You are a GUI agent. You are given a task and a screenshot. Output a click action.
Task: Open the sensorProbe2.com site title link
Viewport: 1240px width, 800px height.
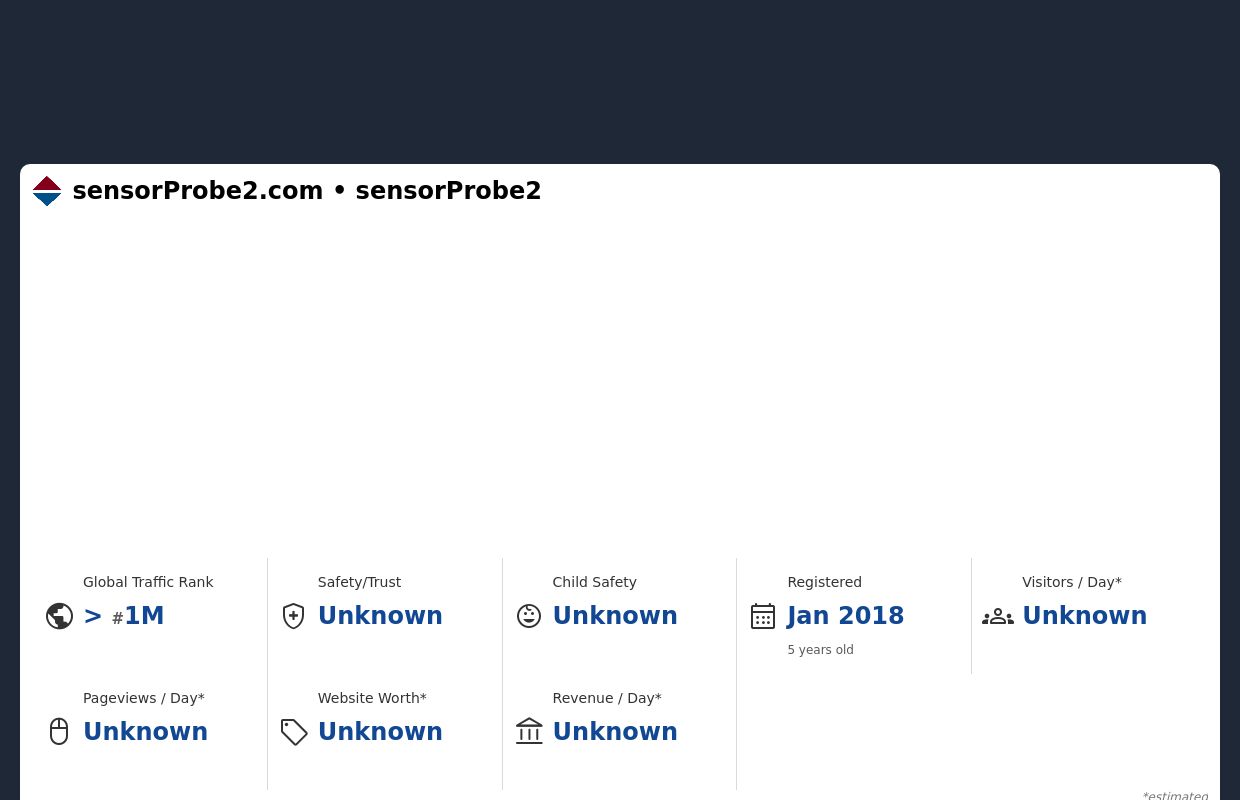click(x=198, y=191)
